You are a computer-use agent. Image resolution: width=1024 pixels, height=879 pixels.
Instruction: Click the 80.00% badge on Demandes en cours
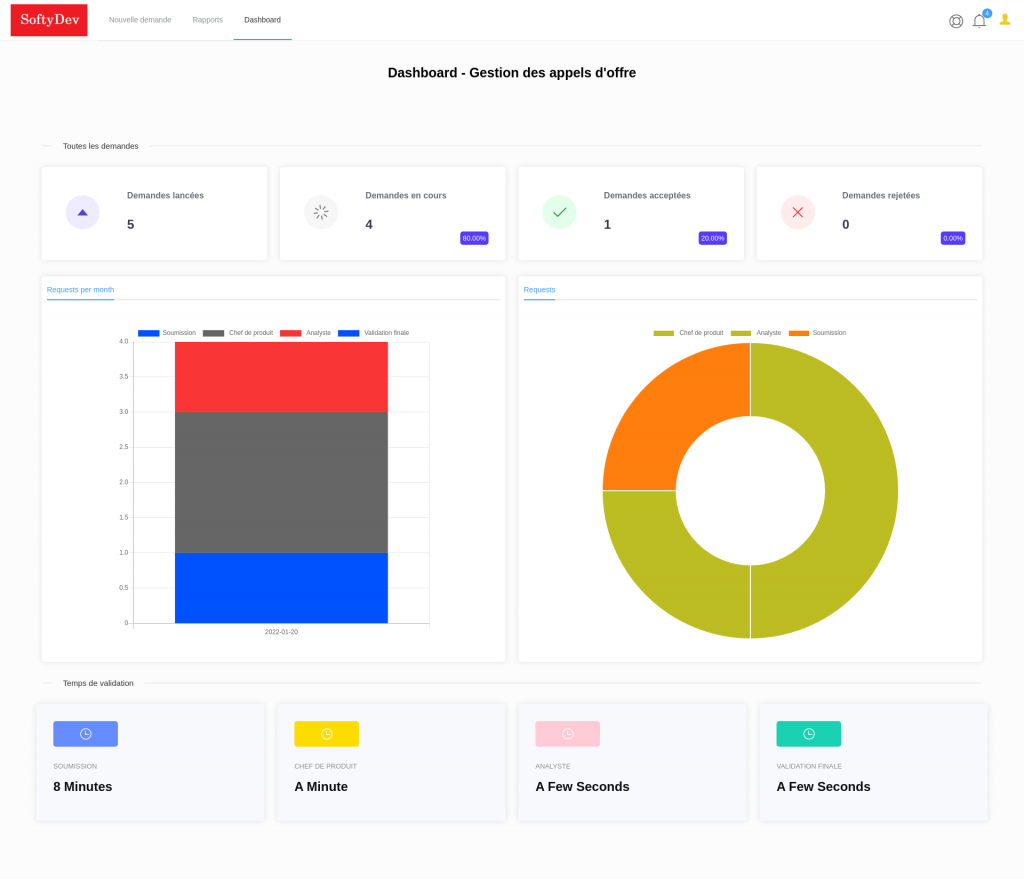(x=474, y=238)
